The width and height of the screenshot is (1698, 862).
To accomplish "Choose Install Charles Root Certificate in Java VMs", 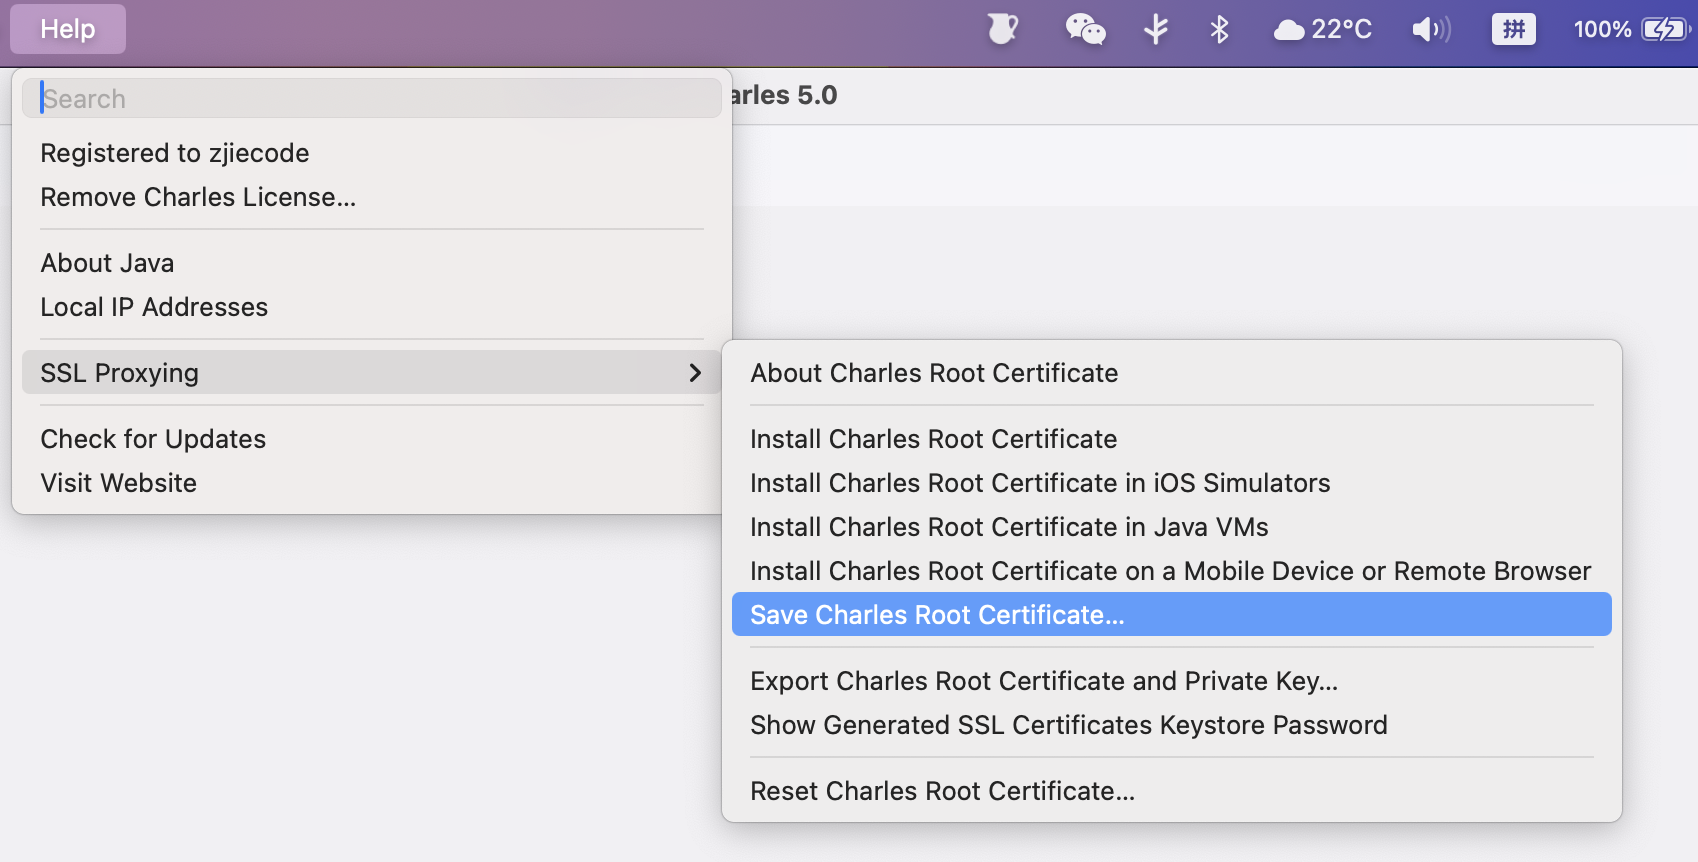I will point(1009,527).
